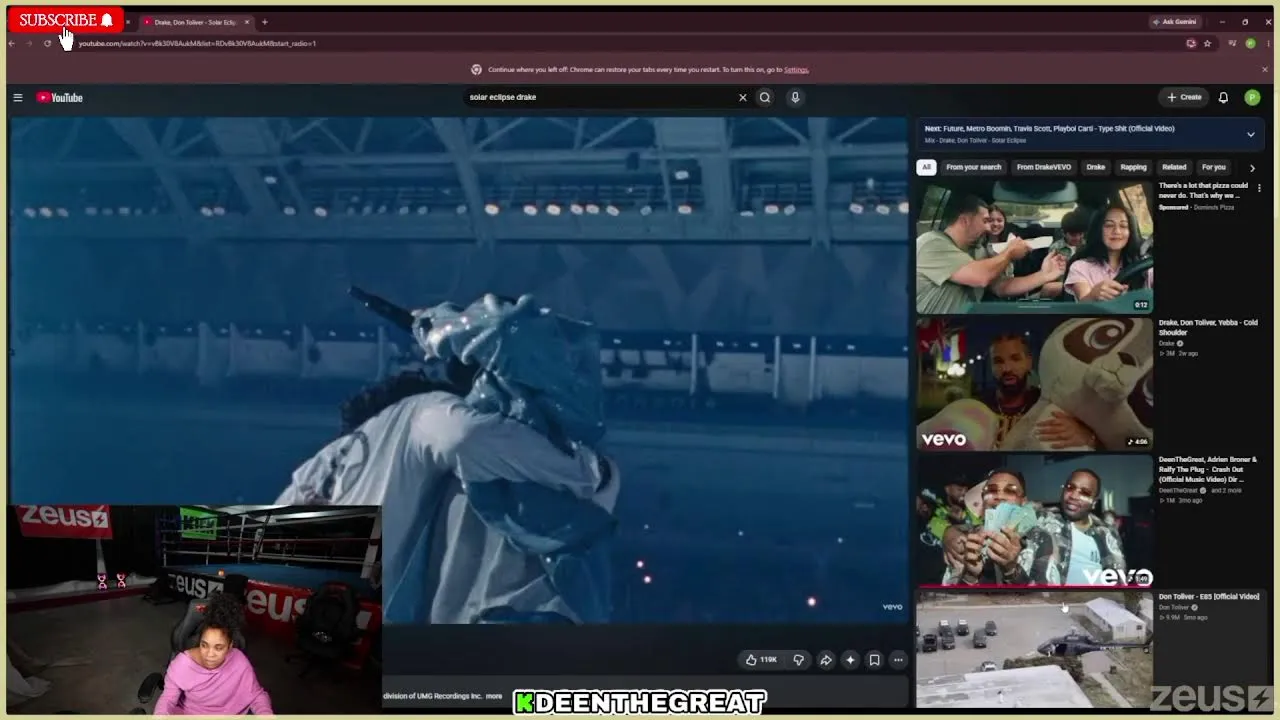Go back with Chrome back arrow
Screen dimensions: 1280x720
coord(12,43)
